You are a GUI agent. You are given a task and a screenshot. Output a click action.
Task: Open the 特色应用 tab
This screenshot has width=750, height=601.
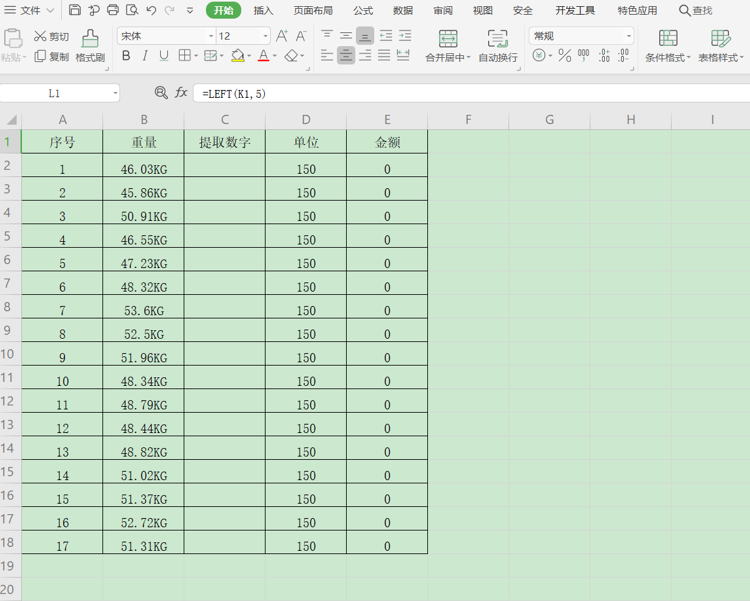pos(637,10)
